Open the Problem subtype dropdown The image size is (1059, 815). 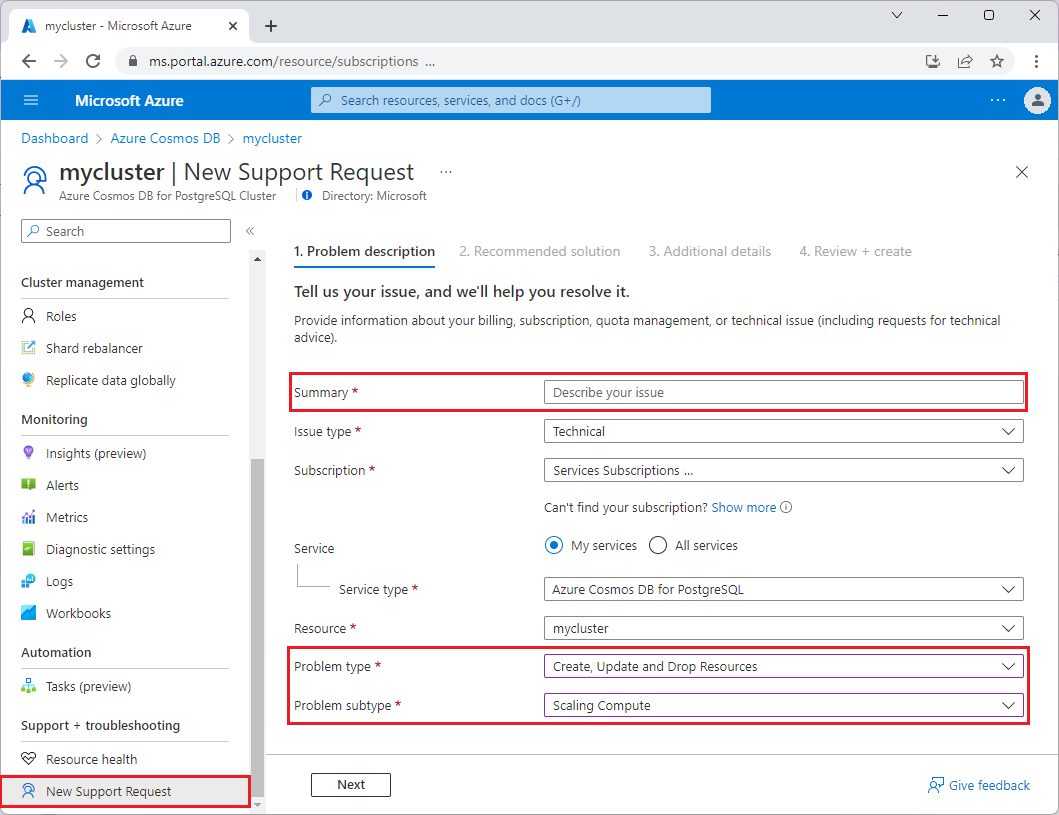pos(783,705)
